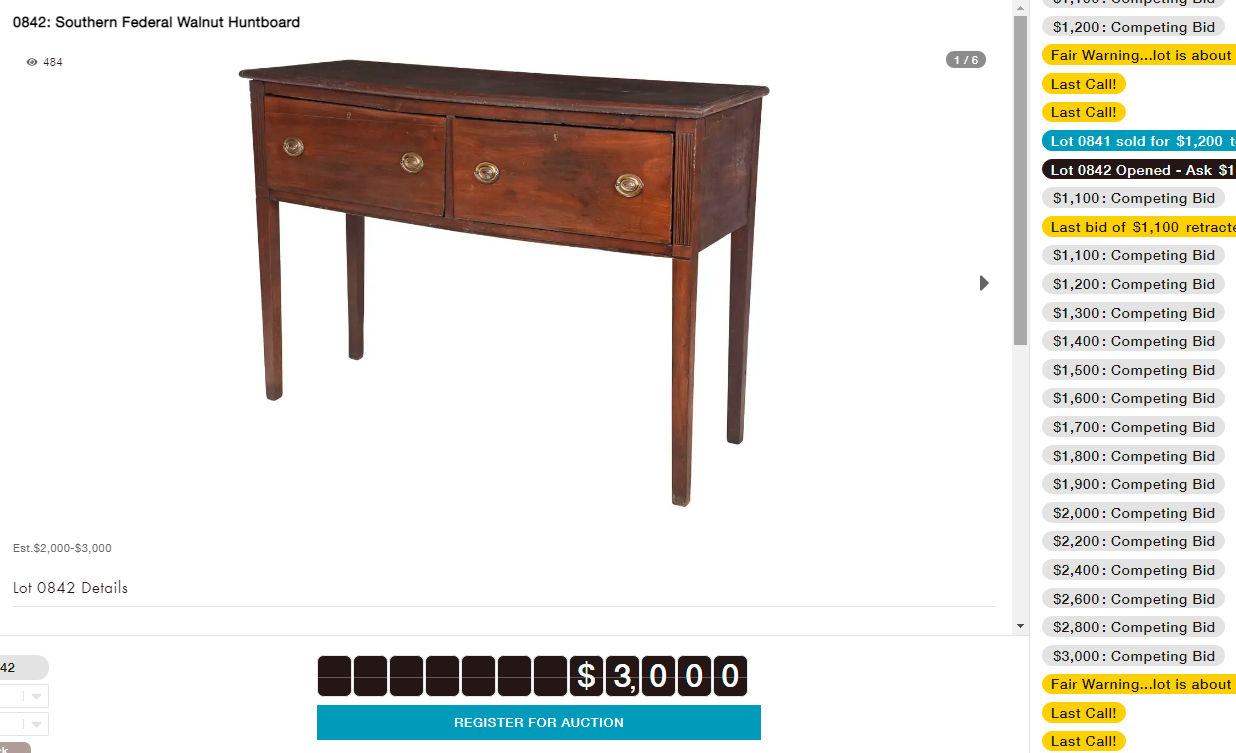Select the Lot 0842 Opened message

(x=1139, y=170)
